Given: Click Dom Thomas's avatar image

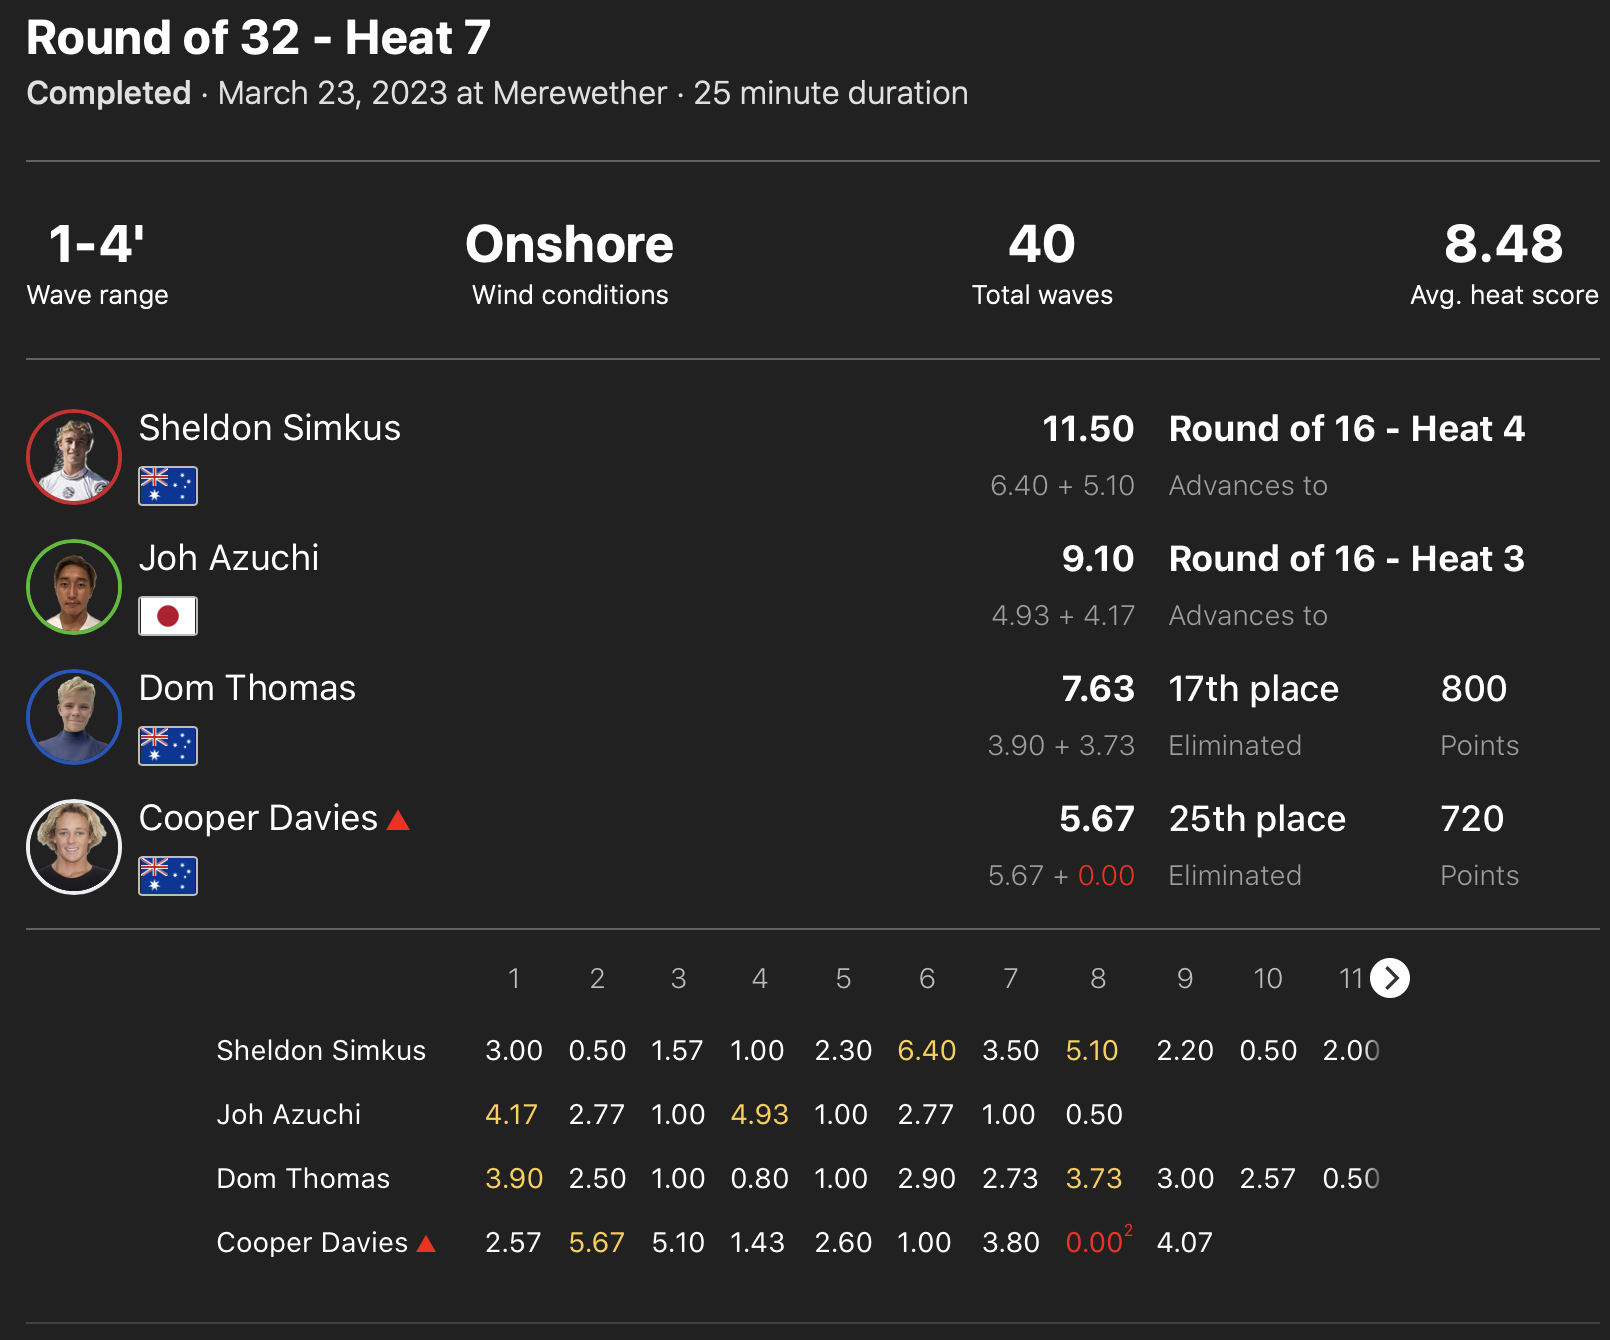Looking at the screenshot, I should [x=74, y=717].
